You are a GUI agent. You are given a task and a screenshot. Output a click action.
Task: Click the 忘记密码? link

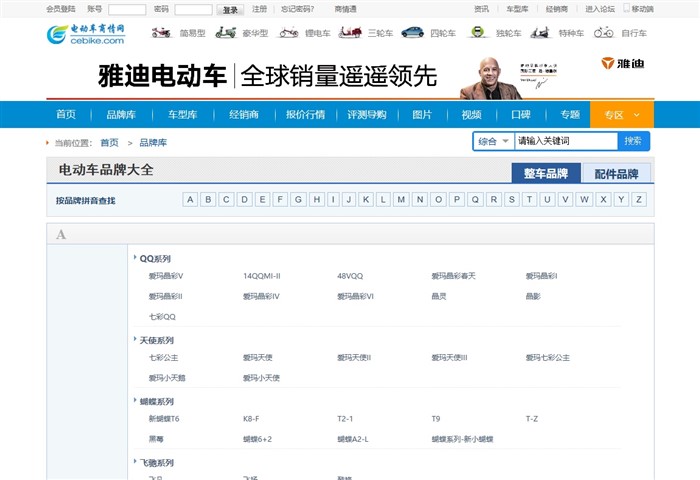tap(297, 9)
